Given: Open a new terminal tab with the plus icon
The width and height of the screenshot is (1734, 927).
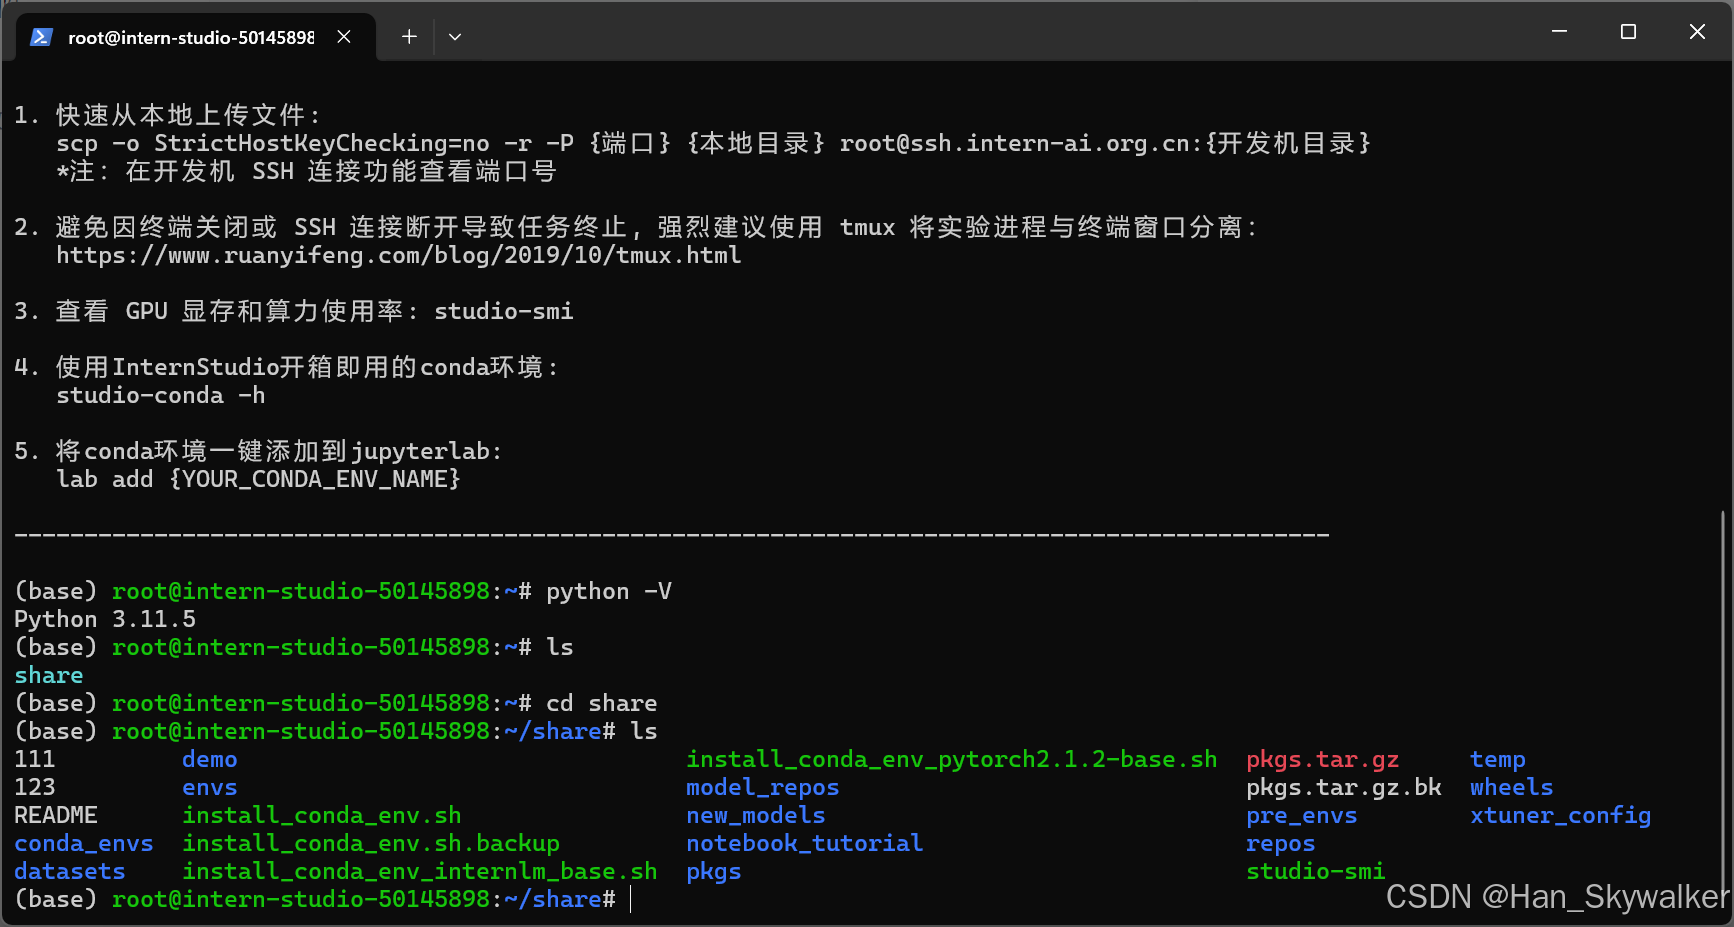Looking at the screenshot, I should tap(409, 36).
